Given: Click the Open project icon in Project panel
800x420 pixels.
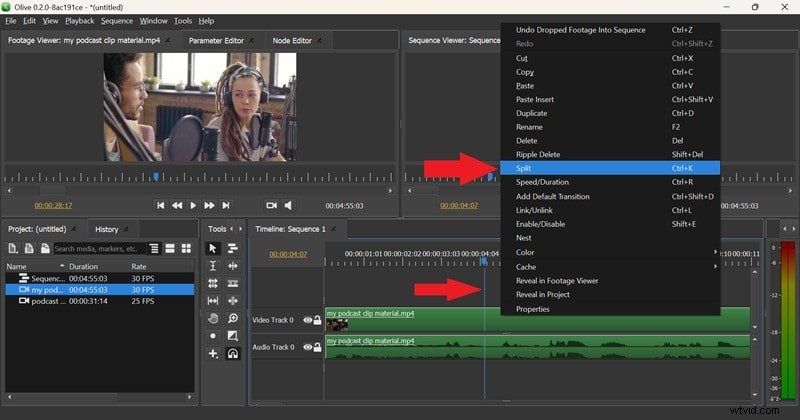Looking at the screenshot, I should point(29,249).
